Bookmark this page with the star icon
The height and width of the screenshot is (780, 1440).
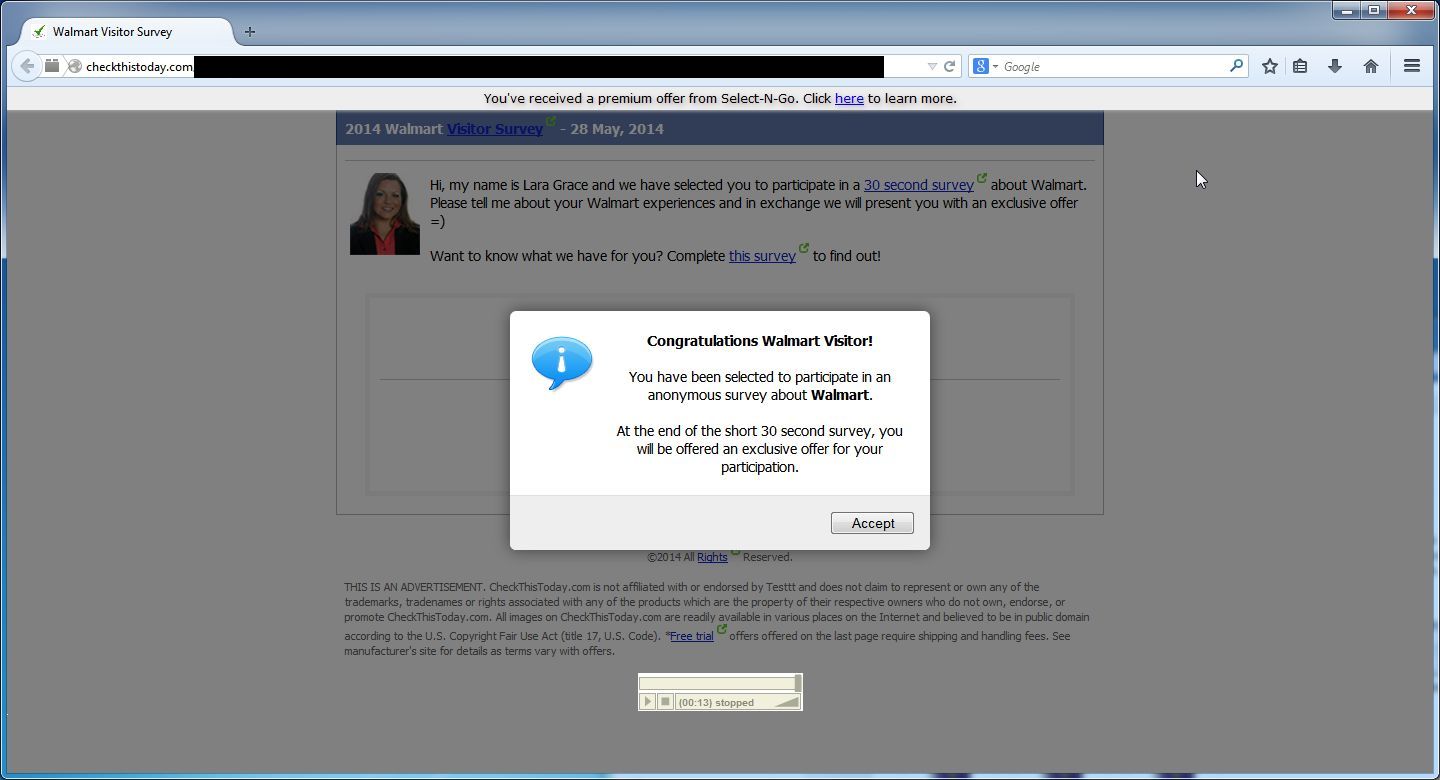point(1270,66)
